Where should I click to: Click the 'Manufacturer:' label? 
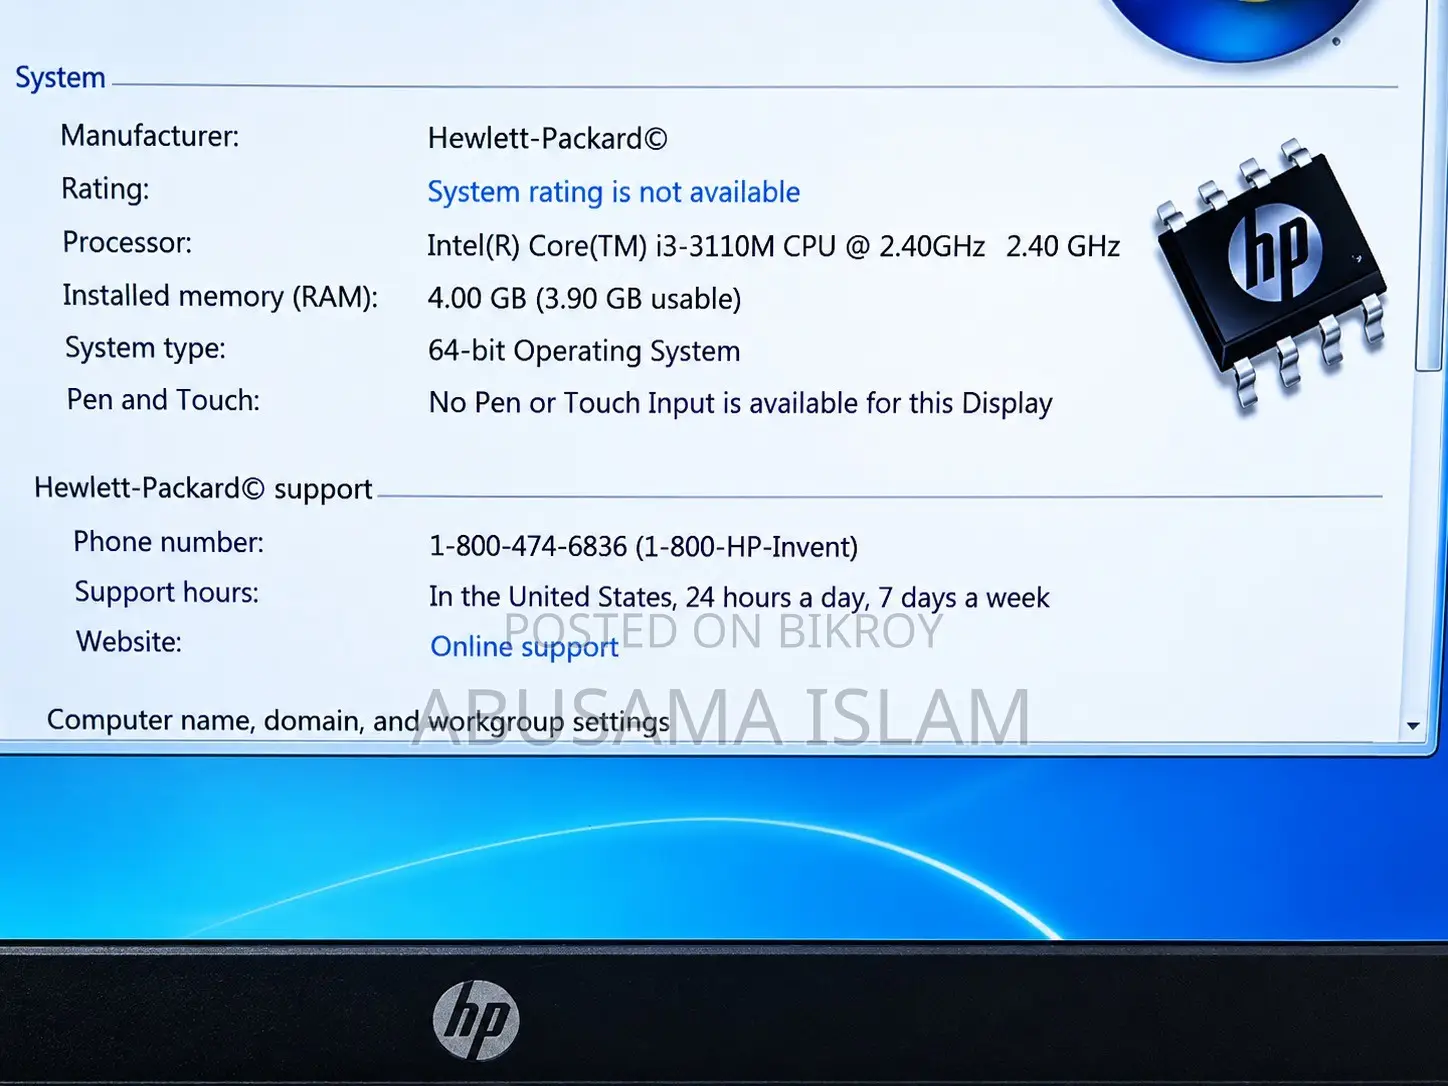coord(150,136)
